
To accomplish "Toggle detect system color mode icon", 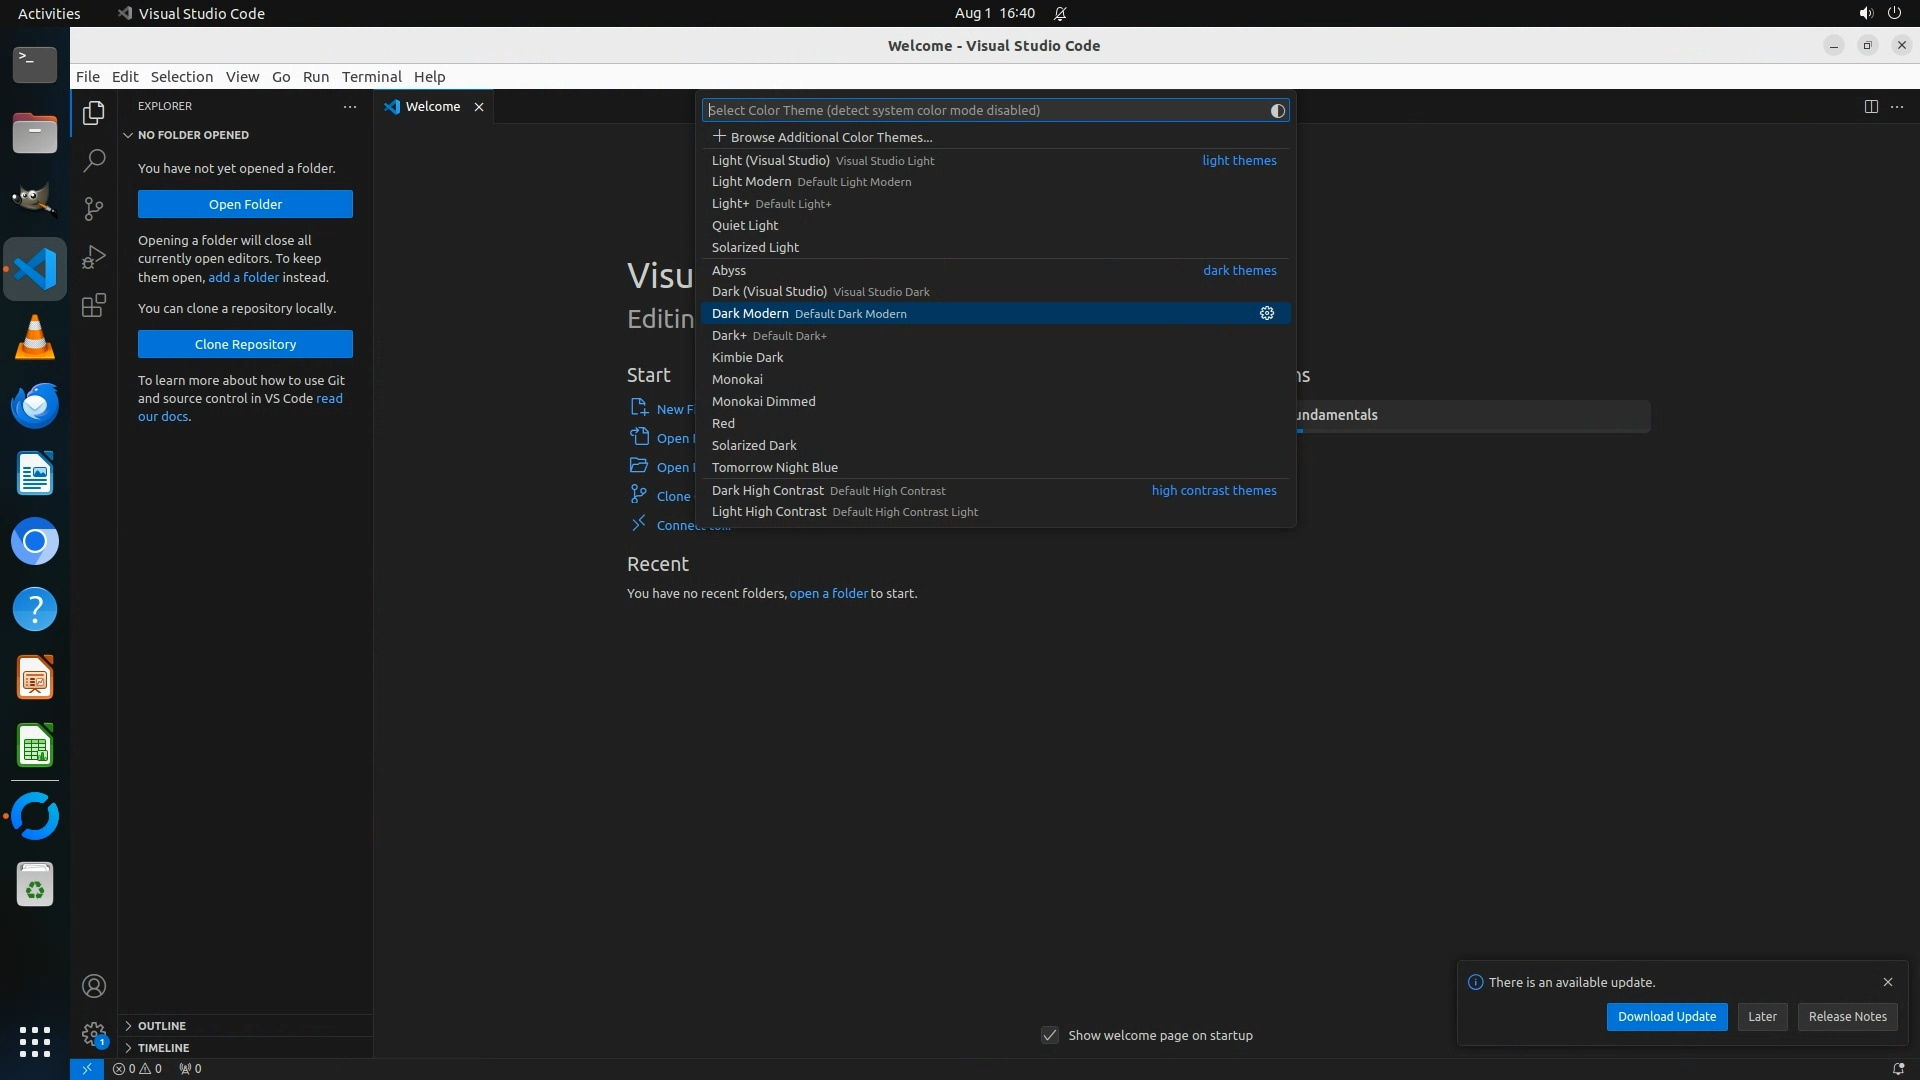I will click(x=1277, y=111).
